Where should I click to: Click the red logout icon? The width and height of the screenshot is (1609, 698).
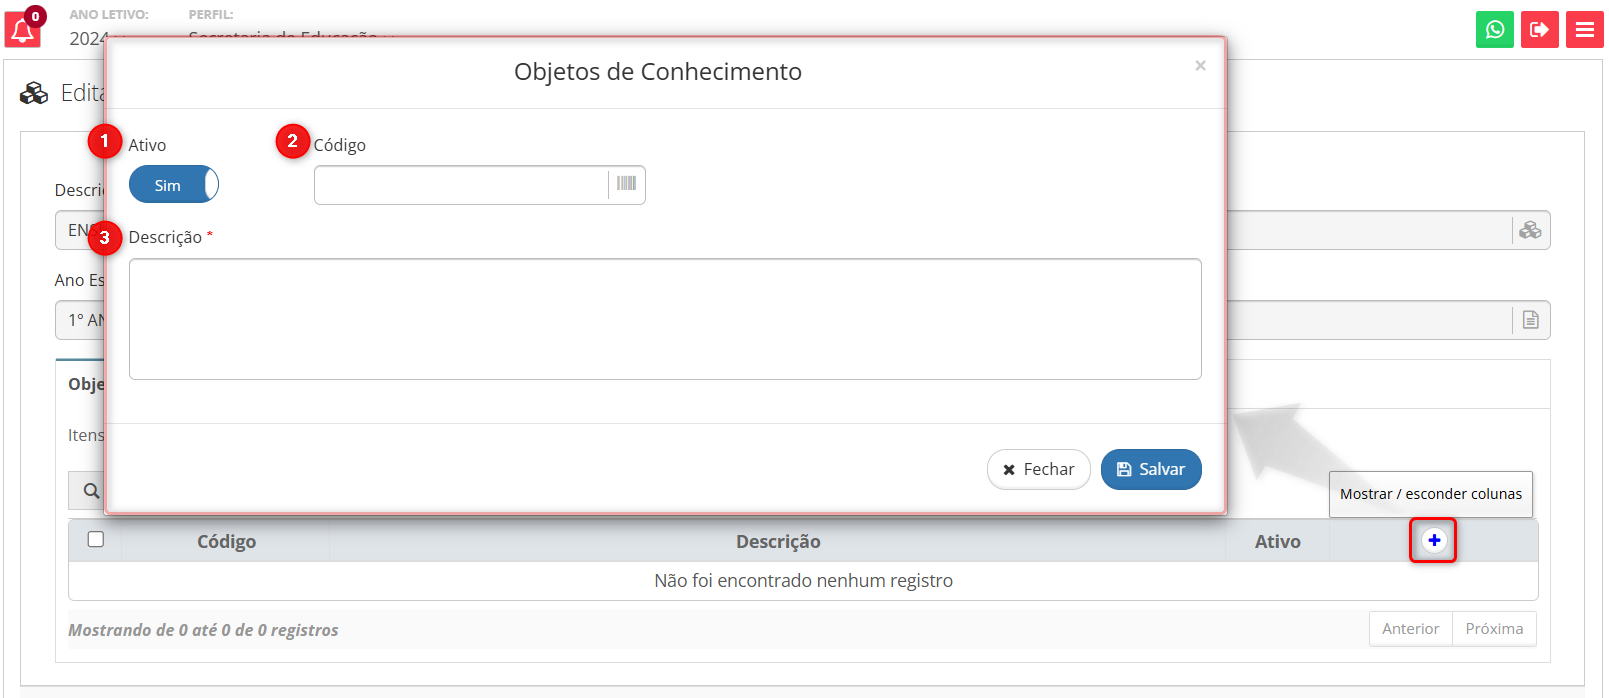1539,30
